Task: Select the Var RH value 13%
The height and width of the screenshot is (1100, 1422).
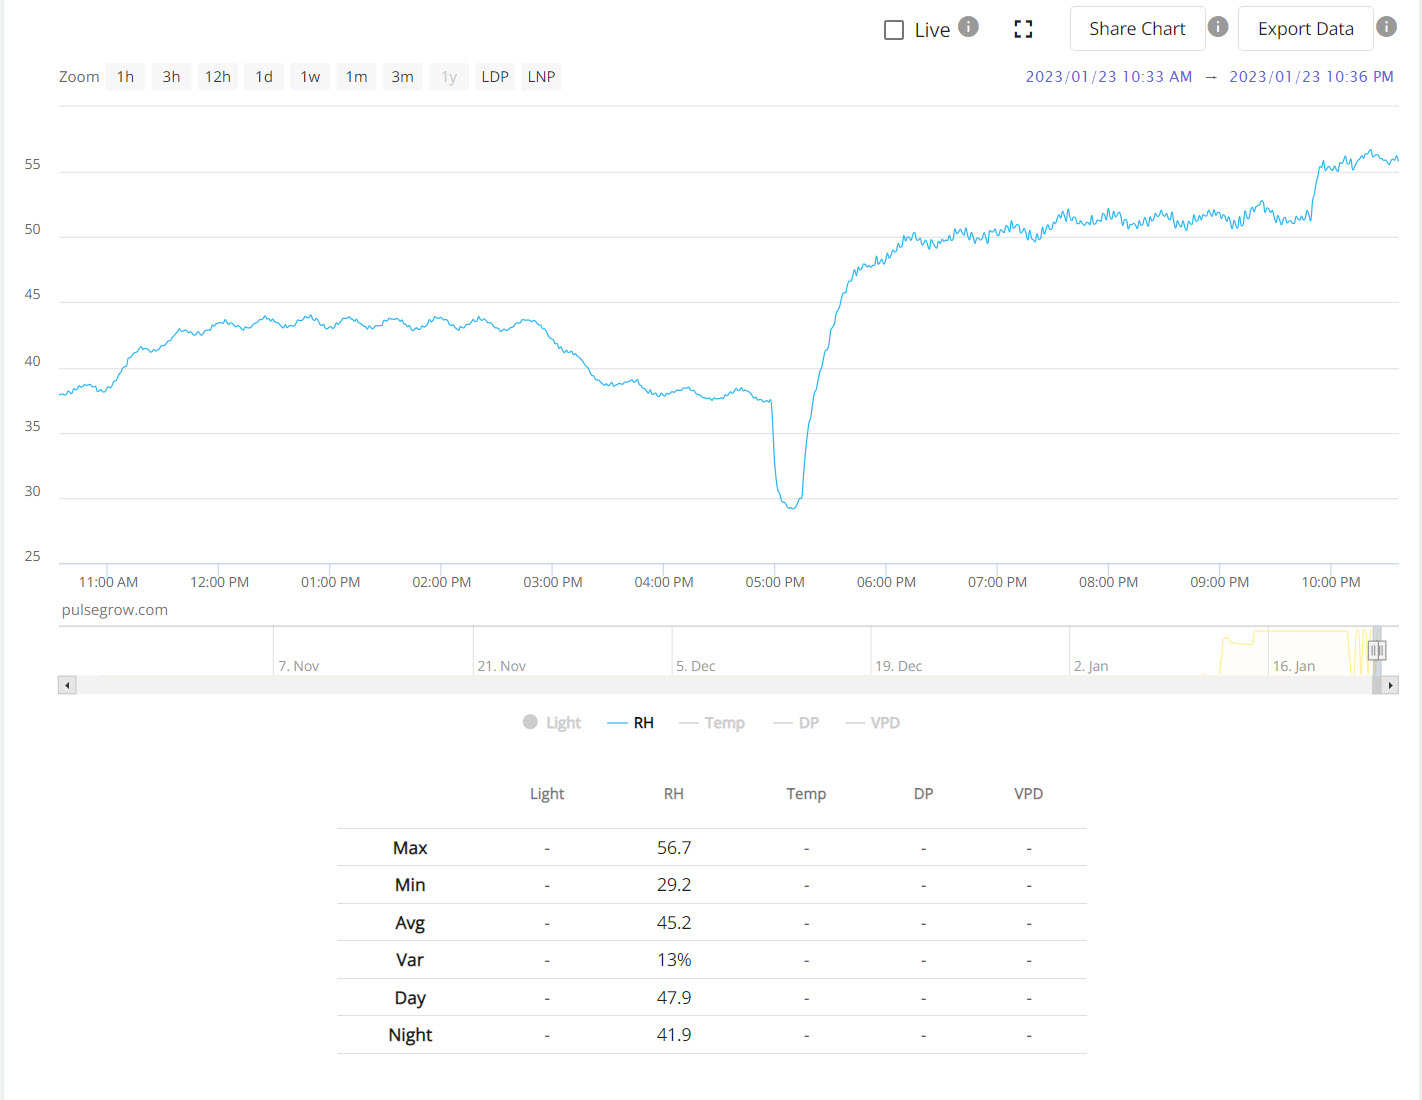Action: [674, 960]
